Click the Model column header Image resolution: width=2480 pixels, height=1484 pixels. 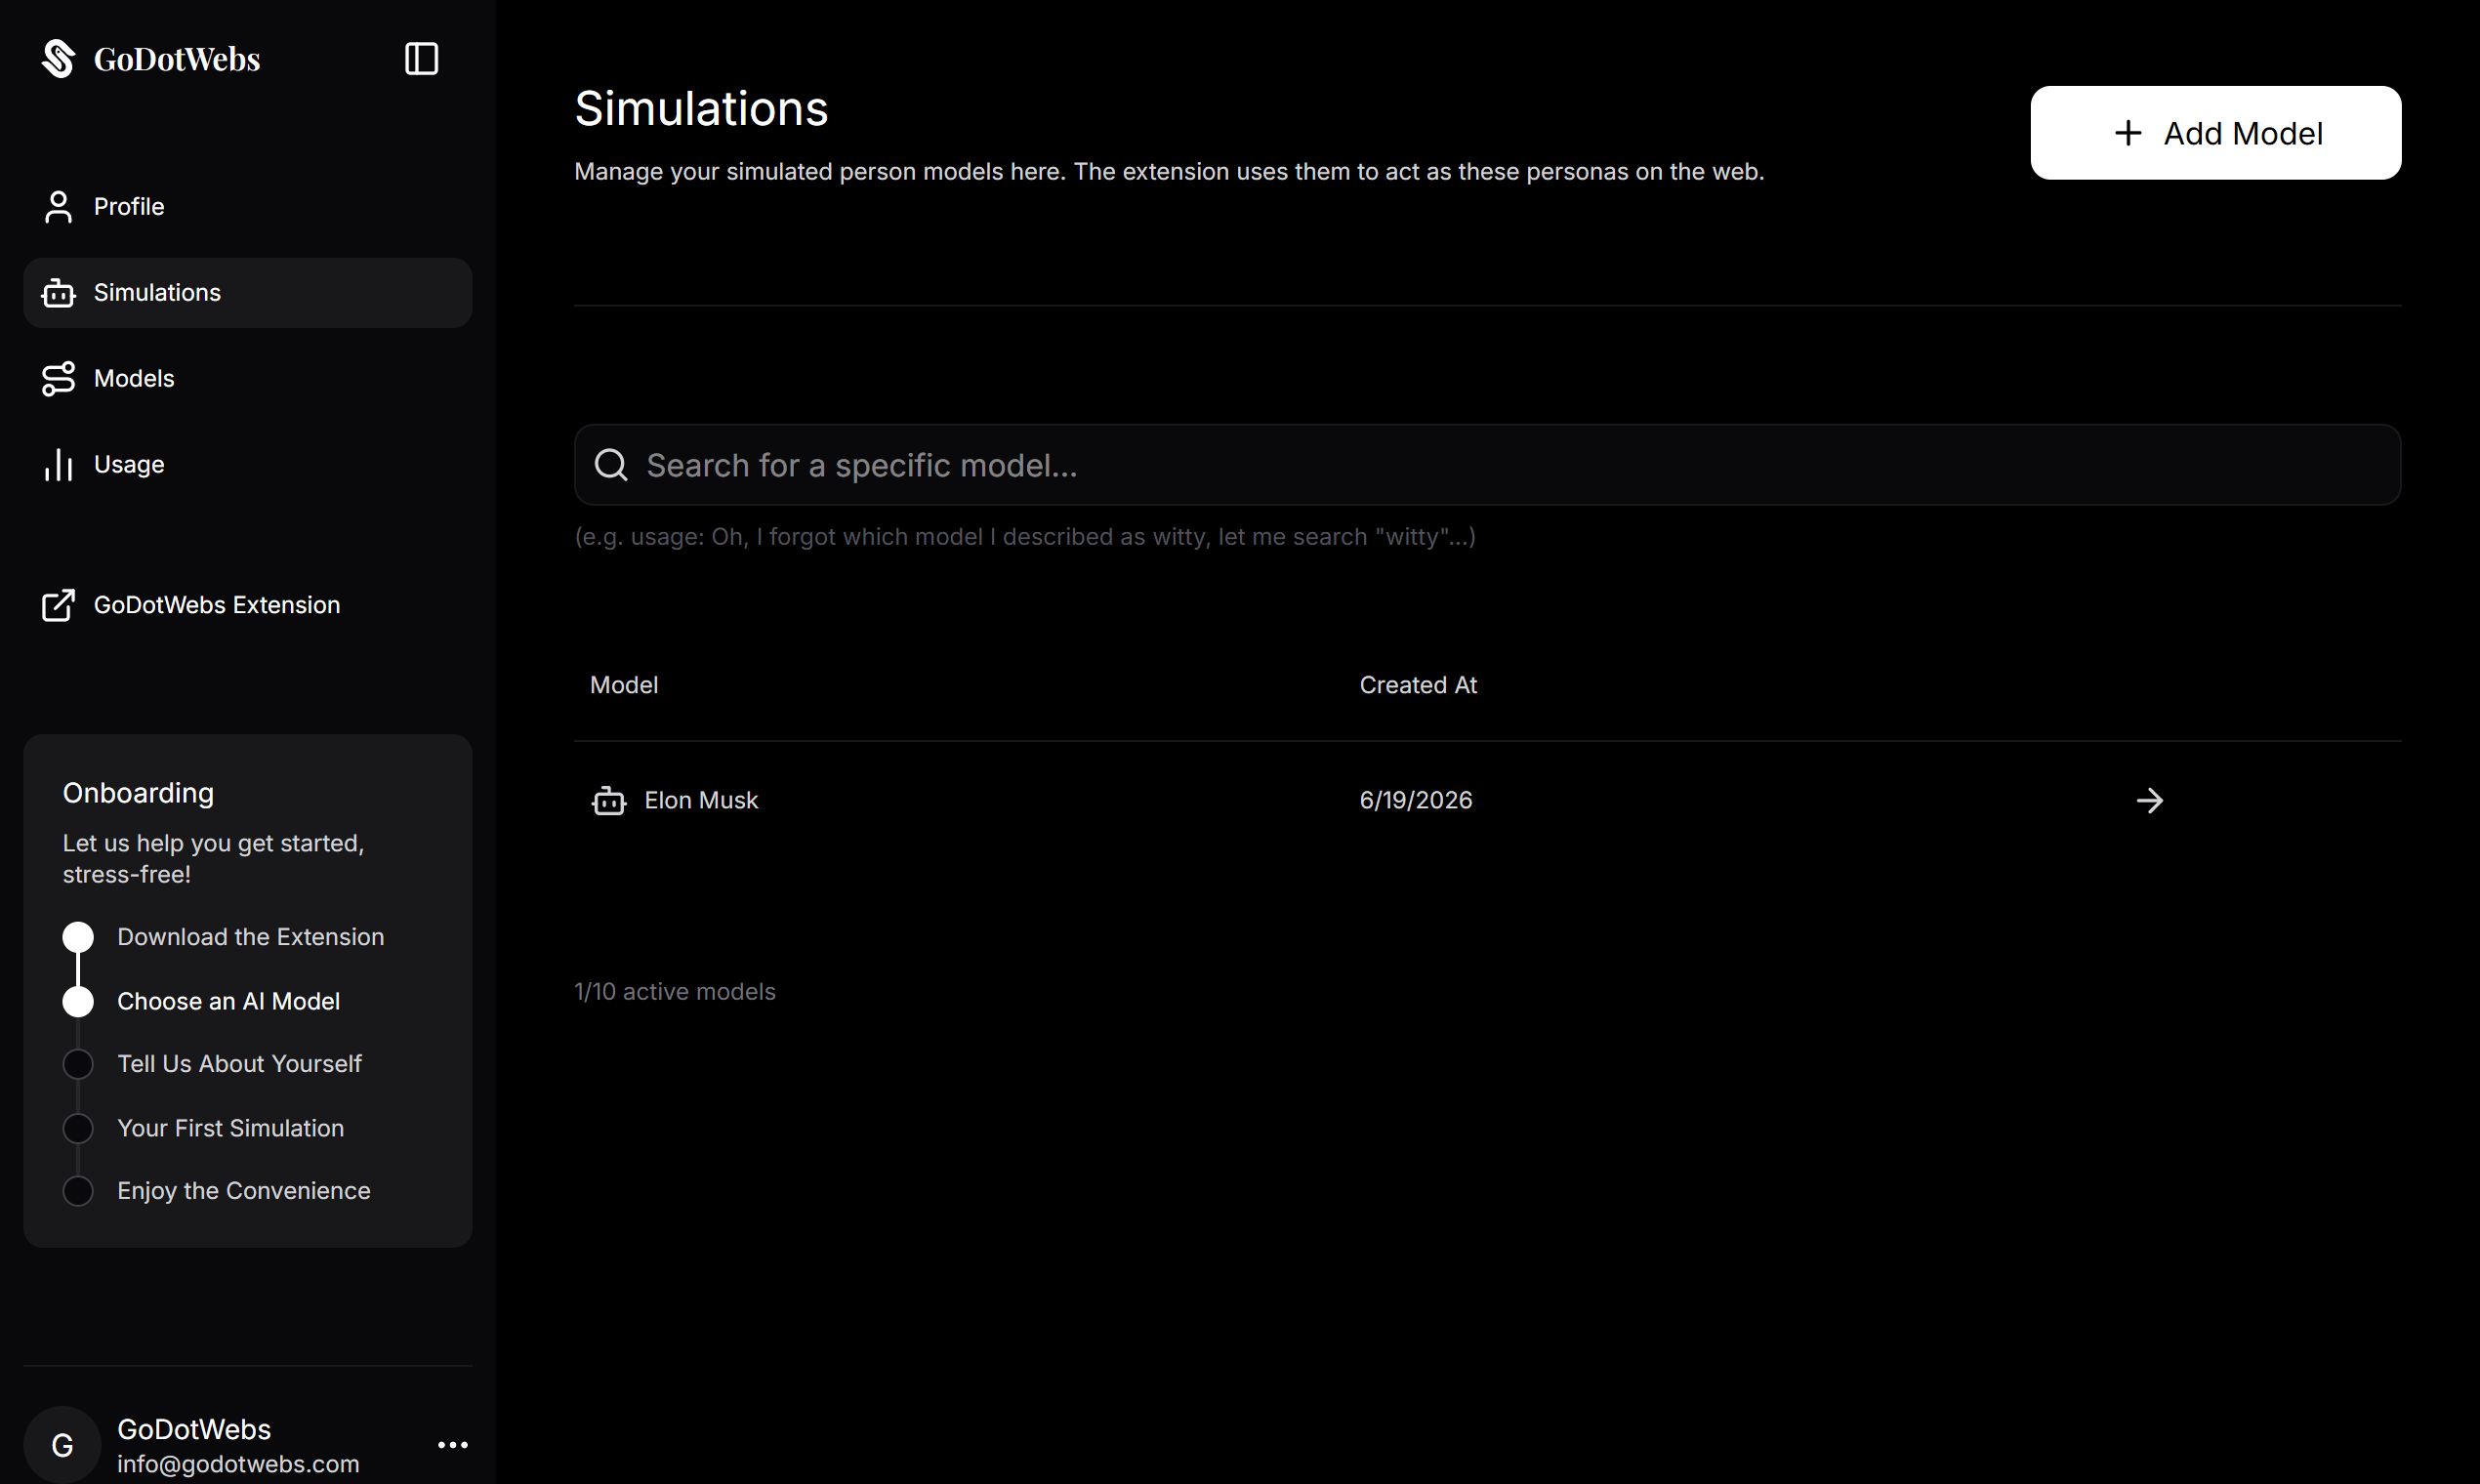623,685
